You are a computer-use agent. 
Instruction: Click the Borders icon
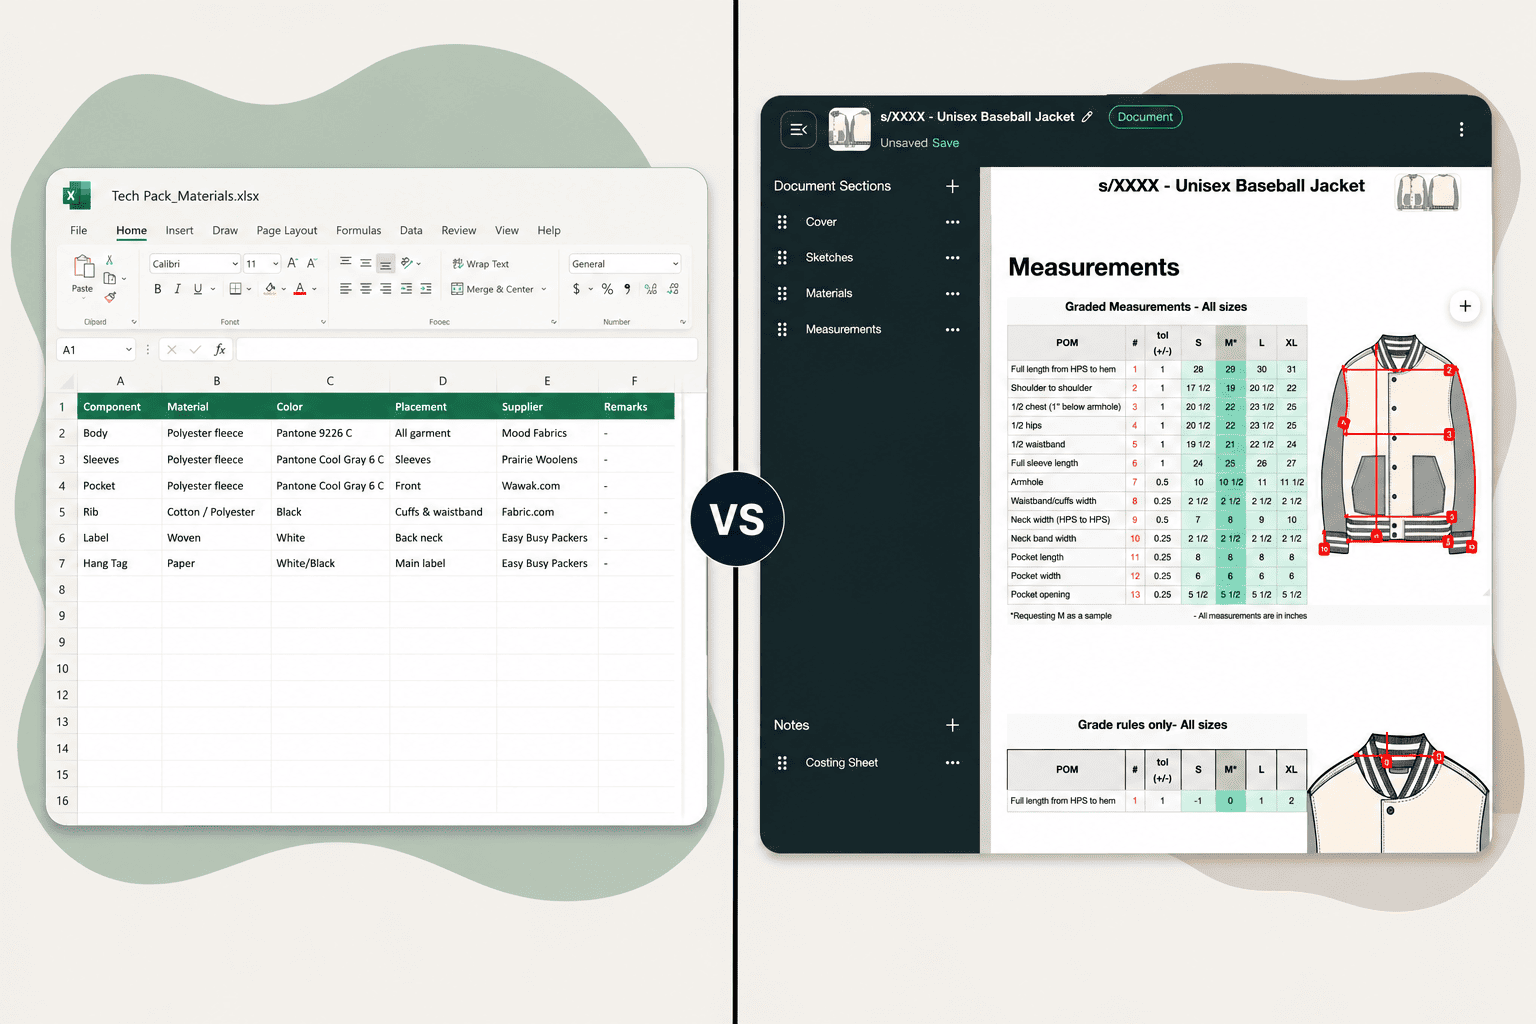coord(235,289)
